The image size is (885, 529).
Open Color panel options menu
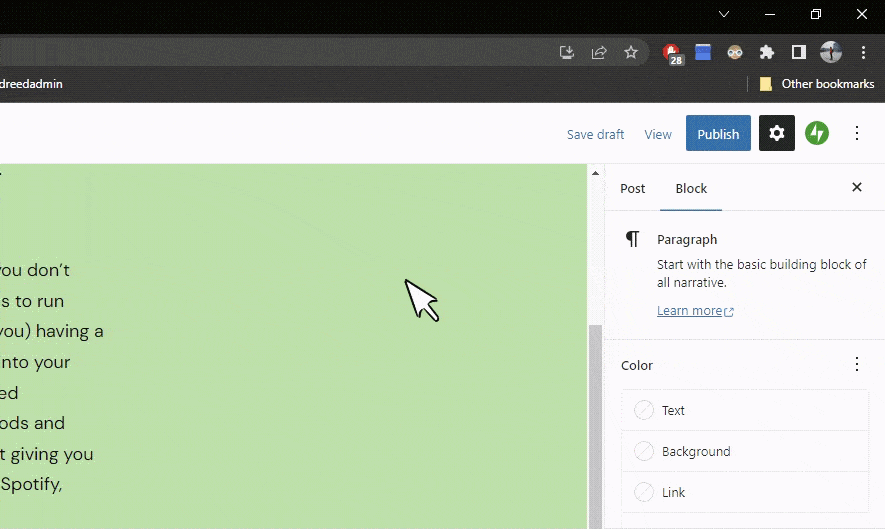tap(856, 365)
